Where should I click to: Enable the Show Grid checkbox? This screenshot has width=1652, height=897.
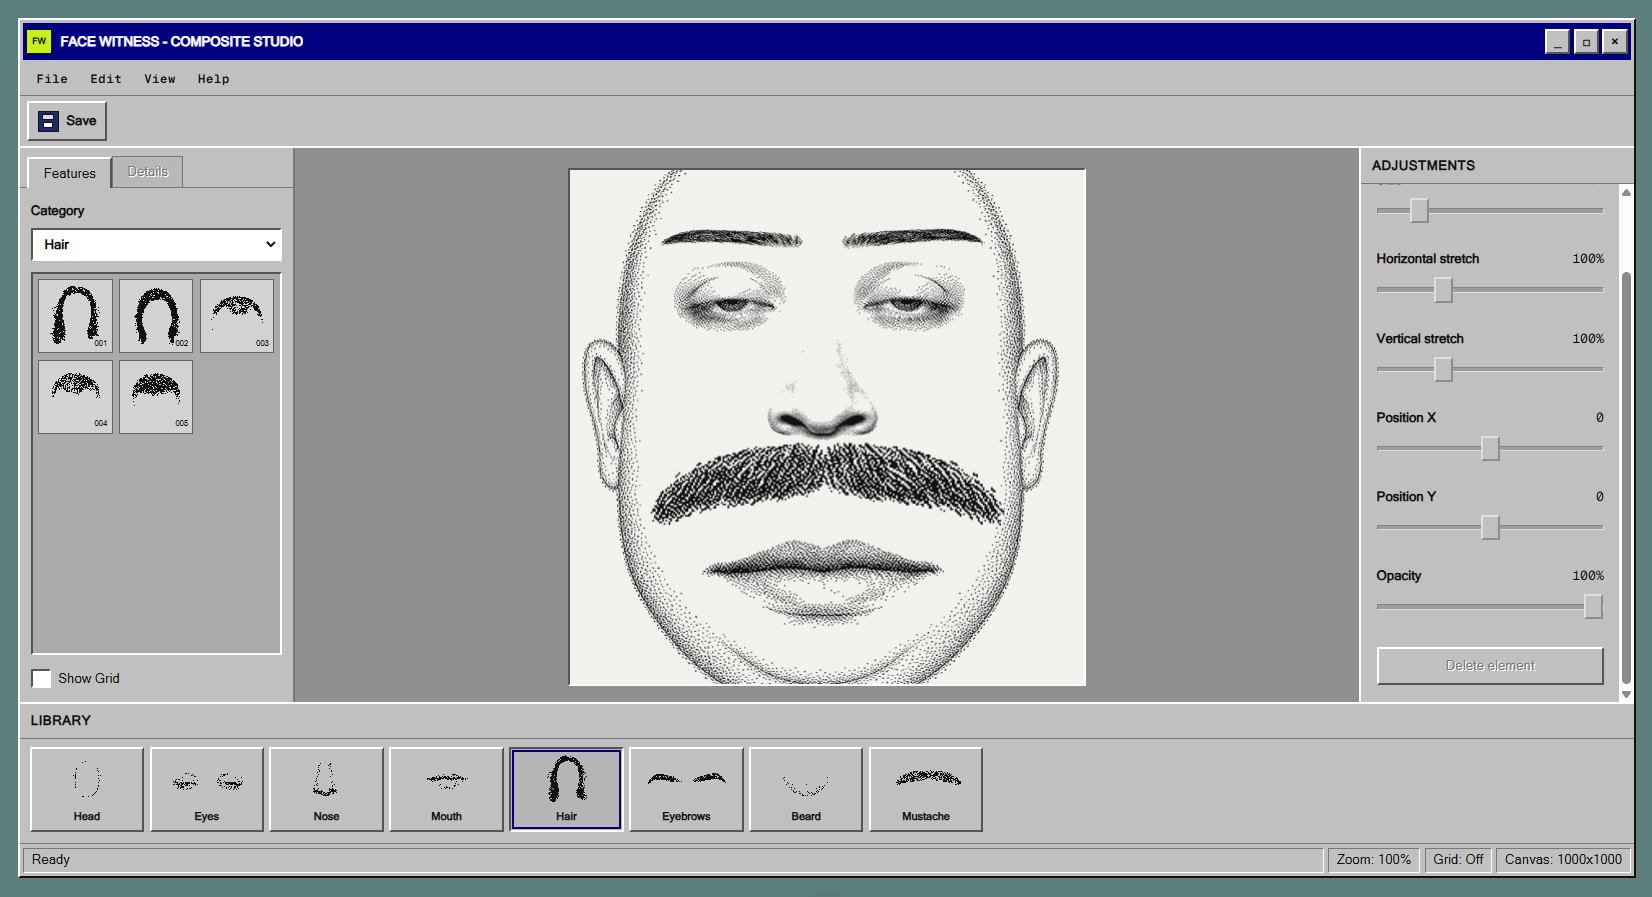pyautogui.click(x=41, y=679)
